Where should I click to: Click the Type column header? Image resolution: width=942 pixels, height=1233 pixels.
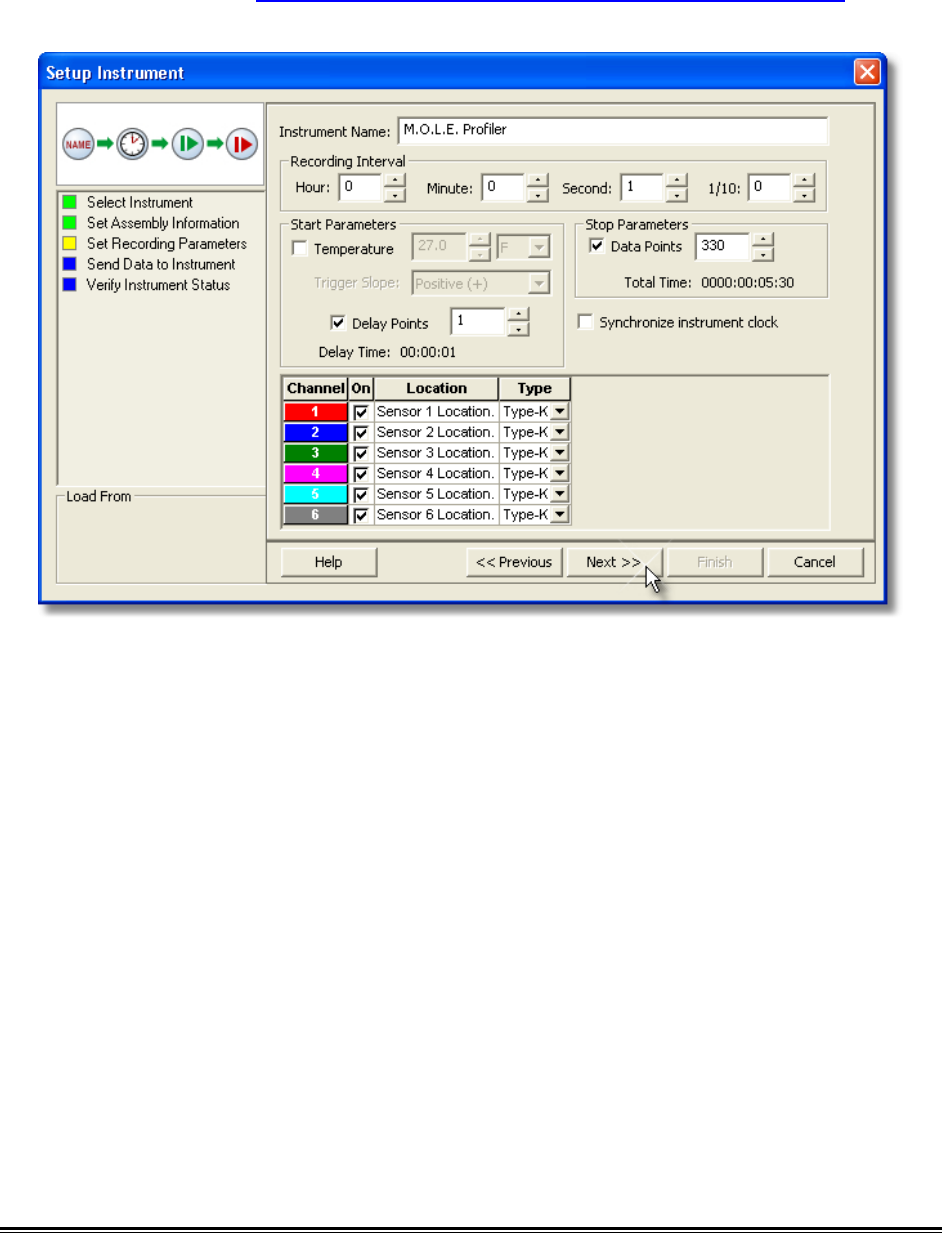[535, 389]
